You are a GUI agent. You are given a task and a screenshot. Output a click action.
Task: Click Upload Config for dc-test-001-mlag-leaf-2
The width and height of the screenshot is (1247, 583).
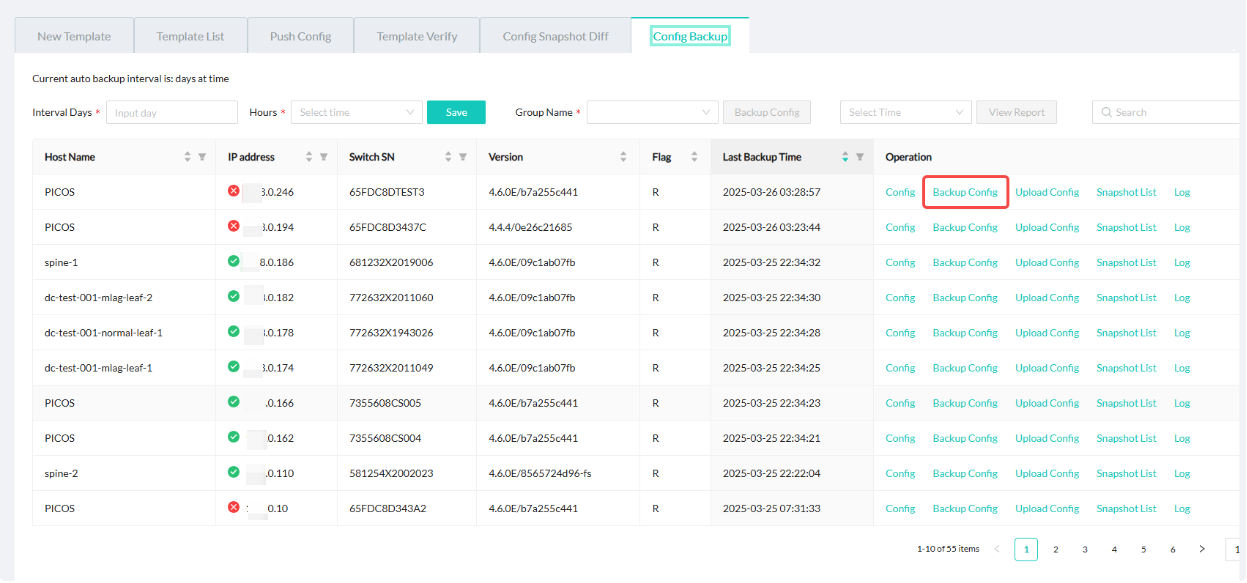[x=1047, y=298]
